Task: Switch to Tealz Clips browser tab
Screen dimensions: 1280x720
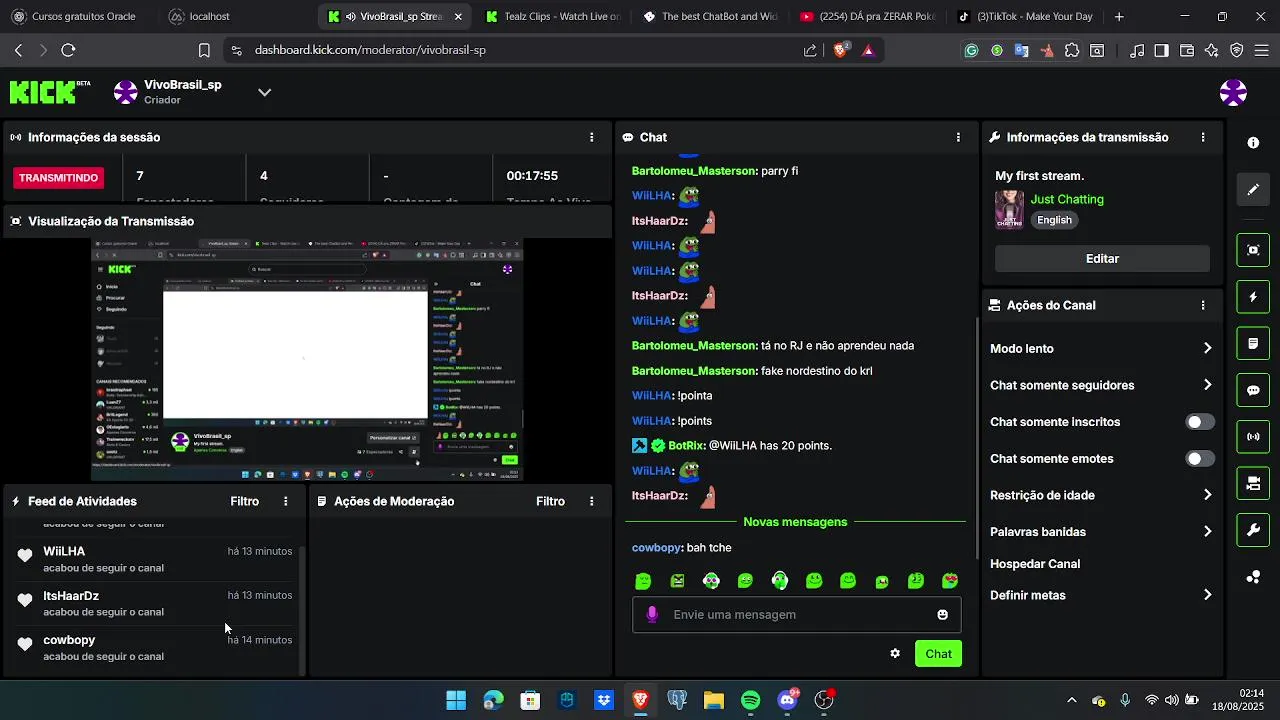Action: [x=552, y=17]
